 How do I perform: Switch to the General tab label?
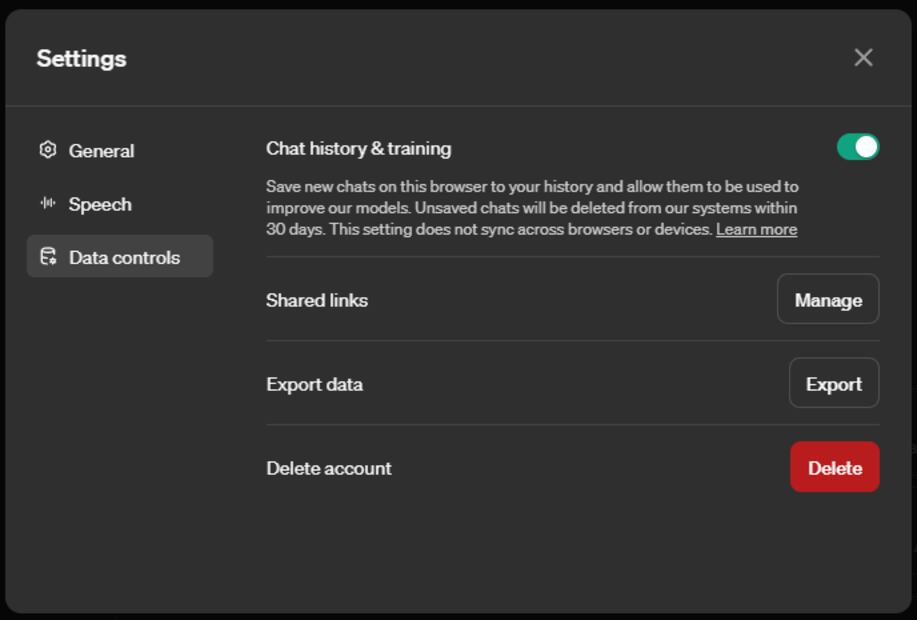(x=101, y=151)
